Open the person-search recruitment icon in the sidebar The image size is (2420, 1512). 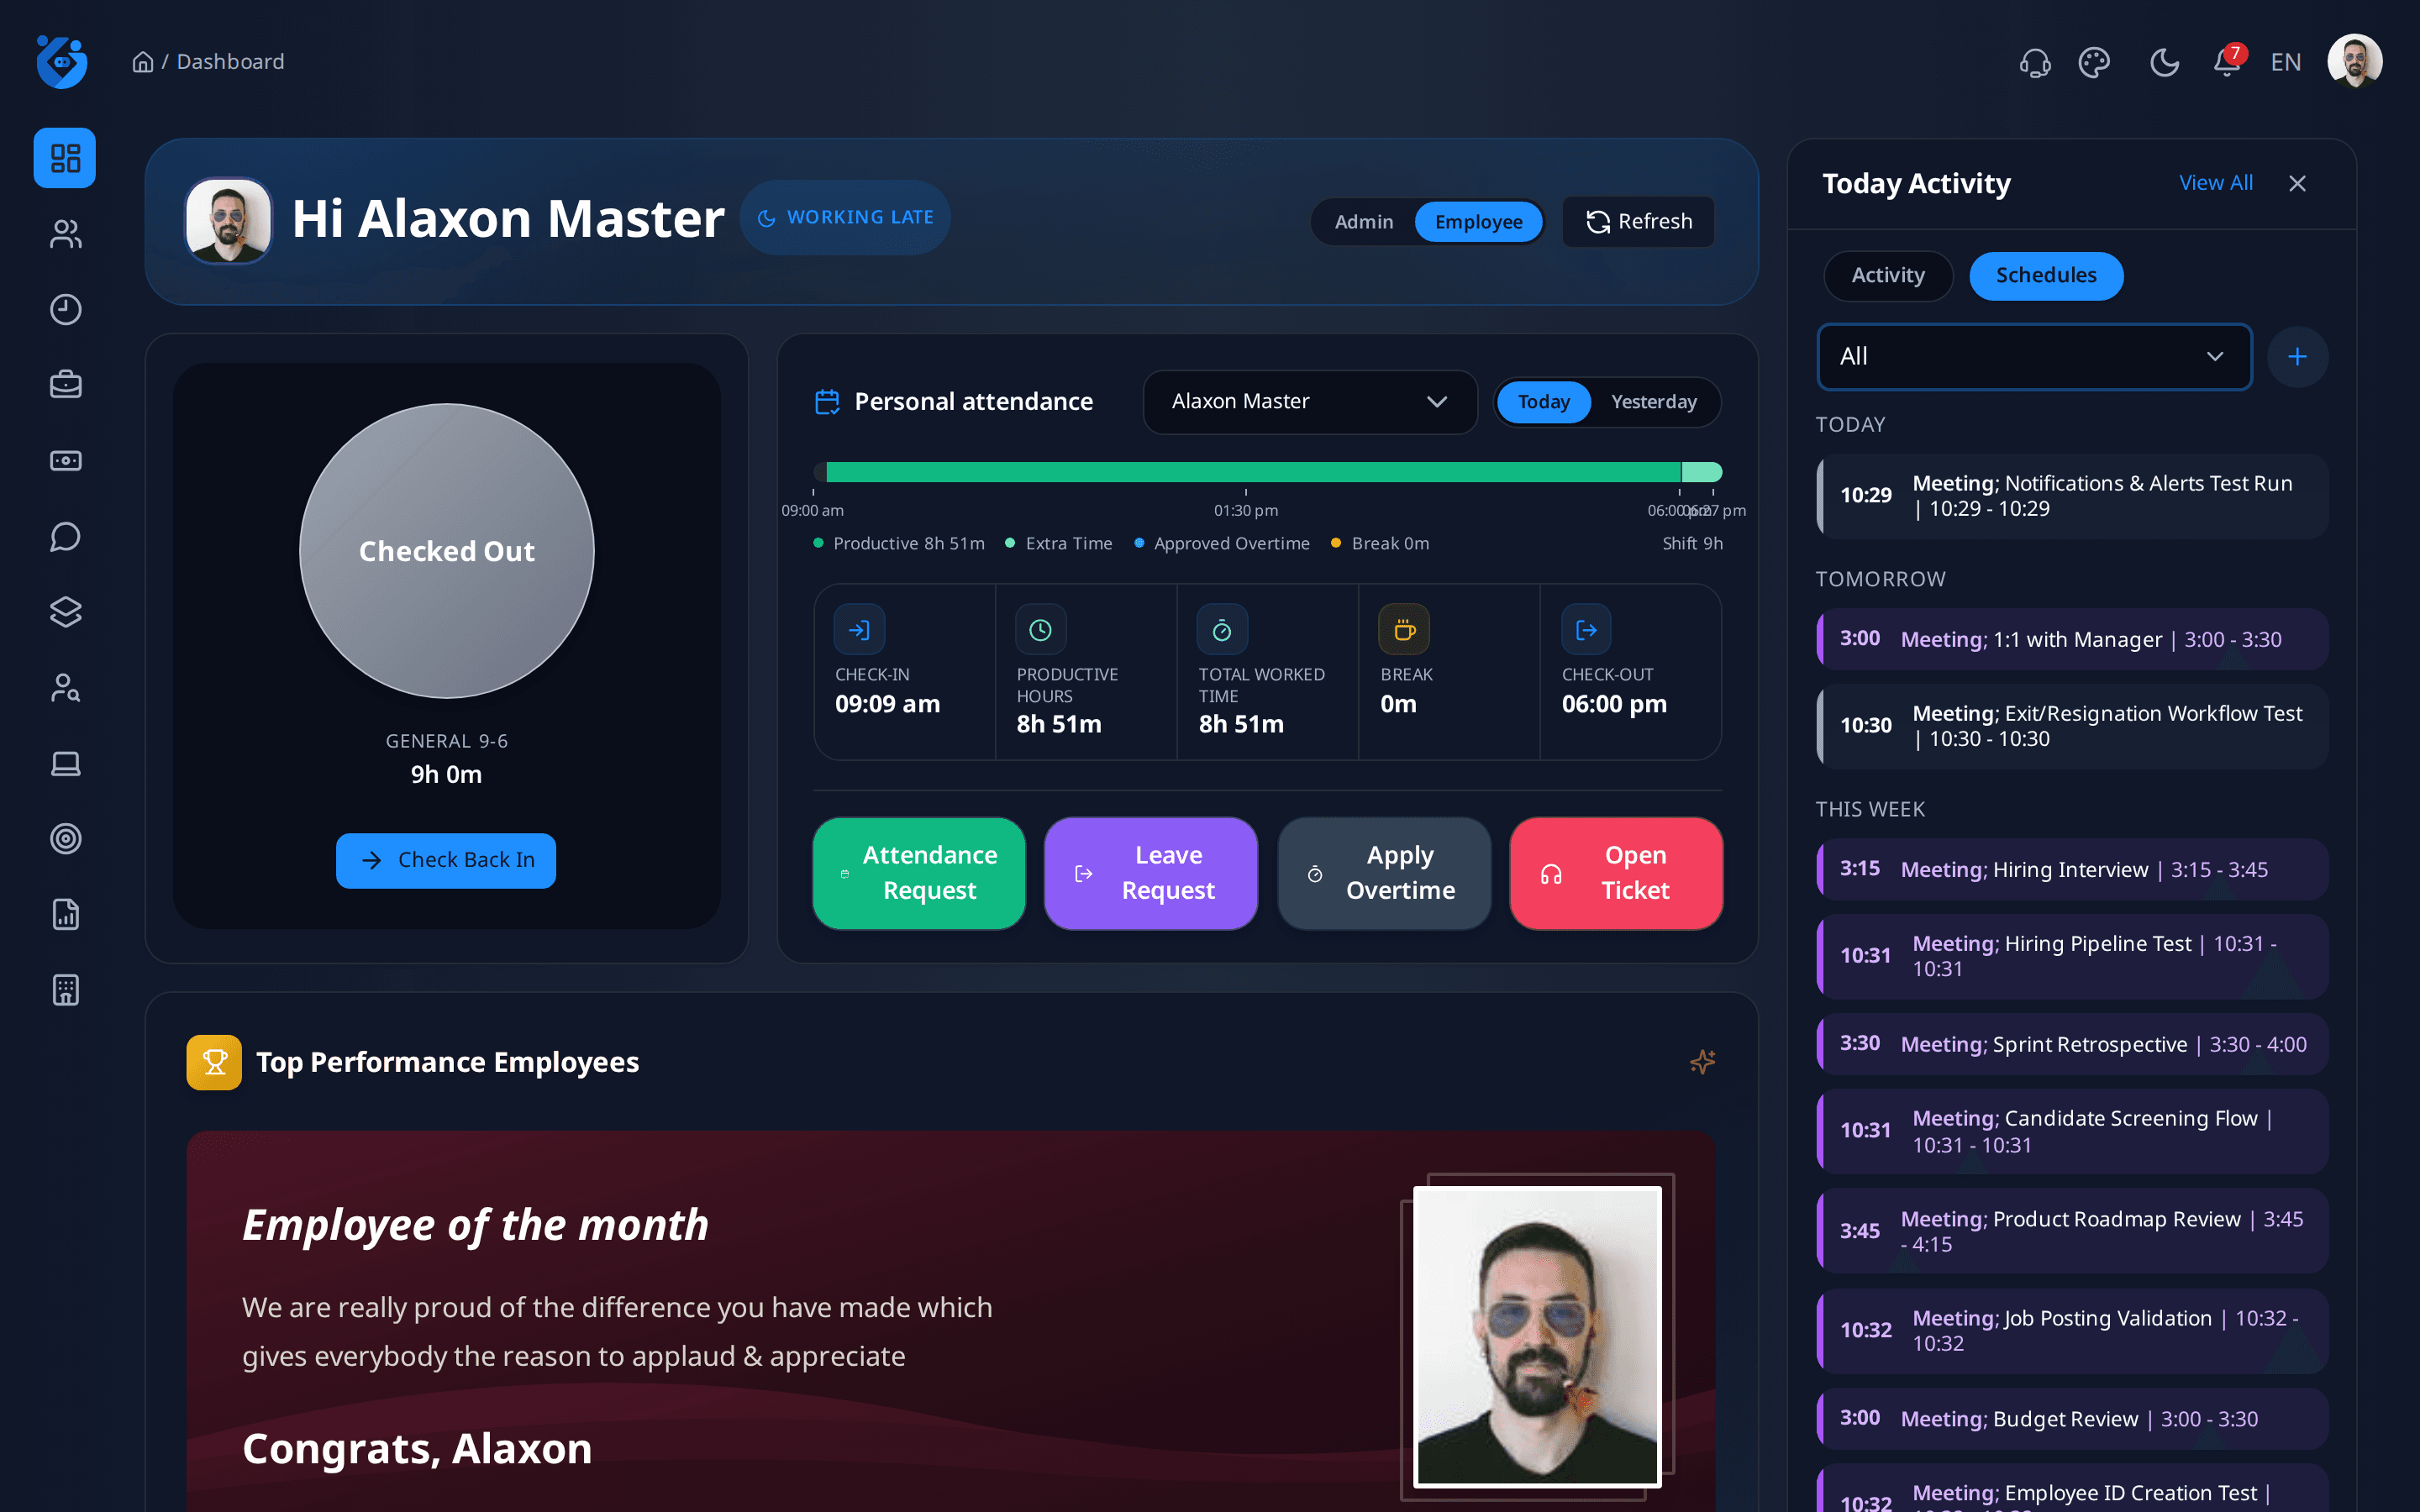[x=65, y=688]
